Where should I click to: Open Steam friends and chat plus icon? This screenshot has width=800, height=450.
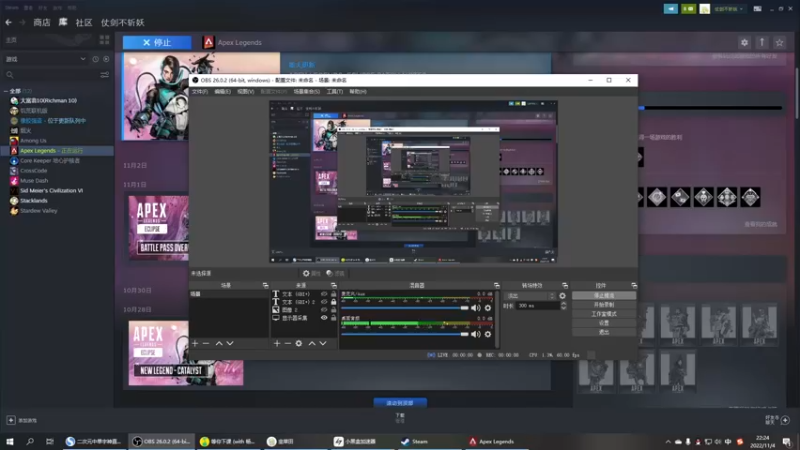coord(785,420)
